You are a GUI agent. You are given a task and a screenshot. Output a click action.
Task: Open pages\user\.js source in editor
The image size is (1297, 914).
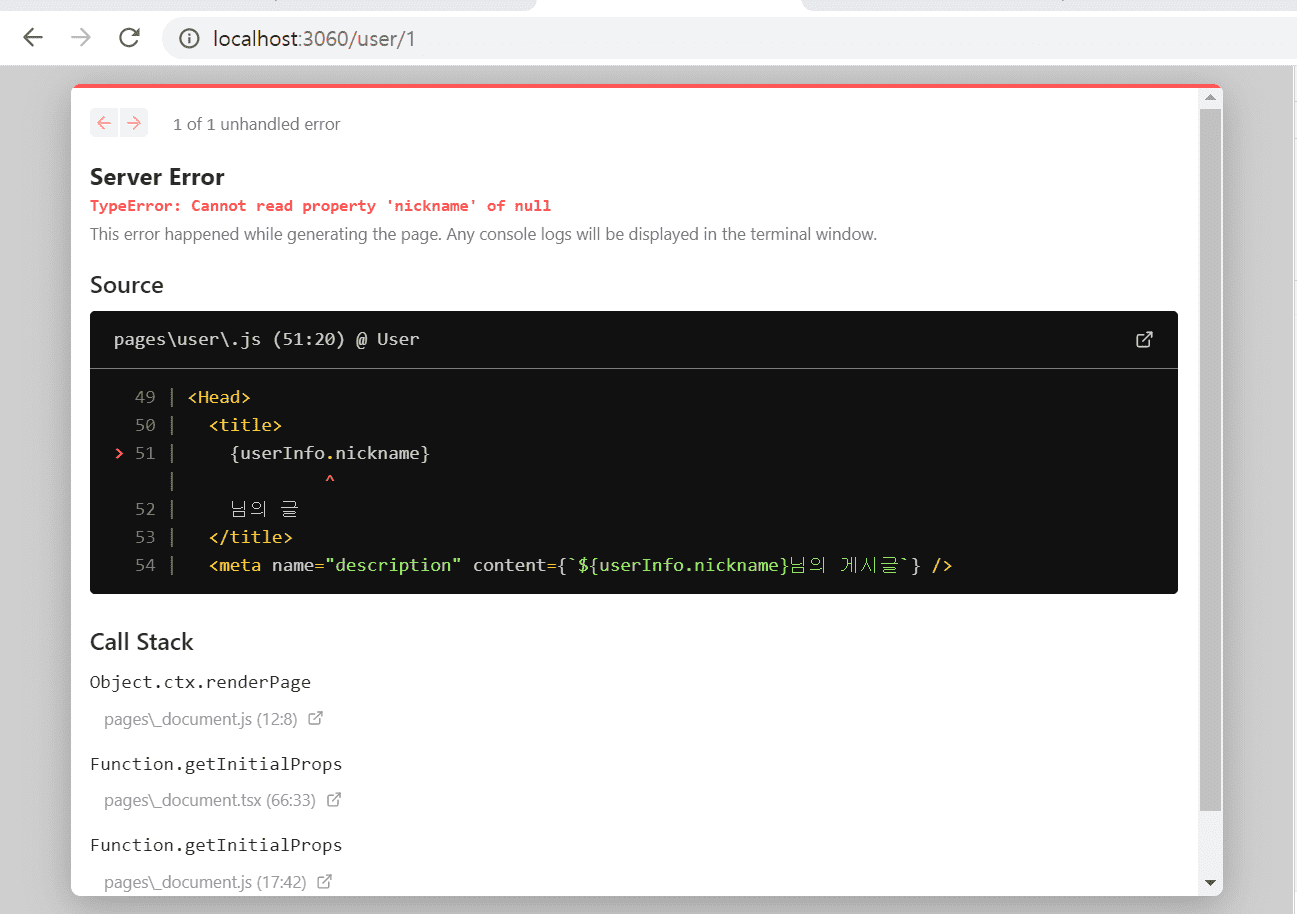point(1144,339)
